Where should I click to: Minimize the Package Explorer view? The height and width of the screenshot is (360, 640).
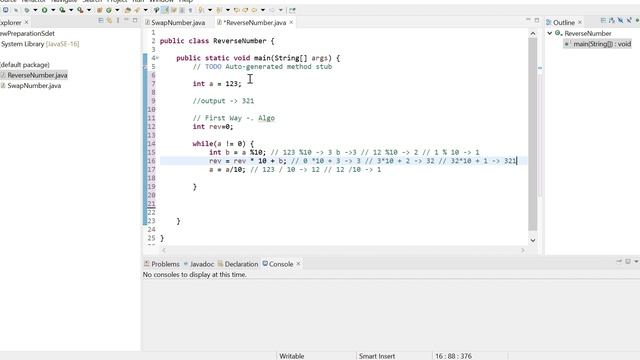click(126, 20)
